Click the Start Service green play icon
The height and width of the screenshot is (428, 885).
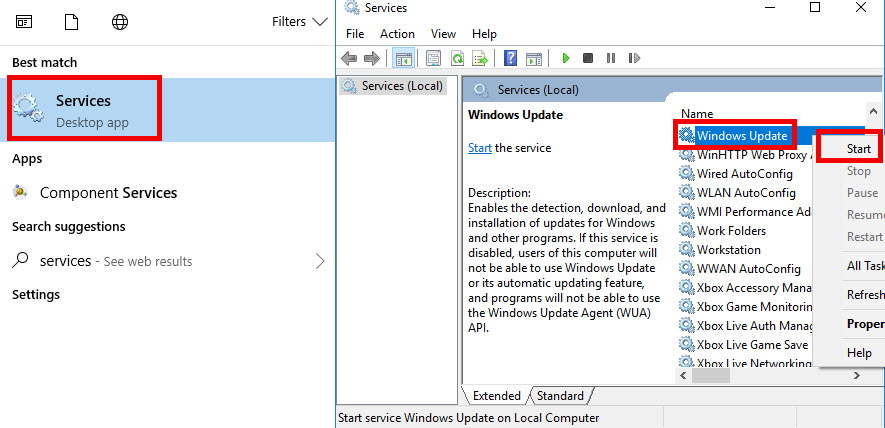pyautogui.click(x=566, y=58)
